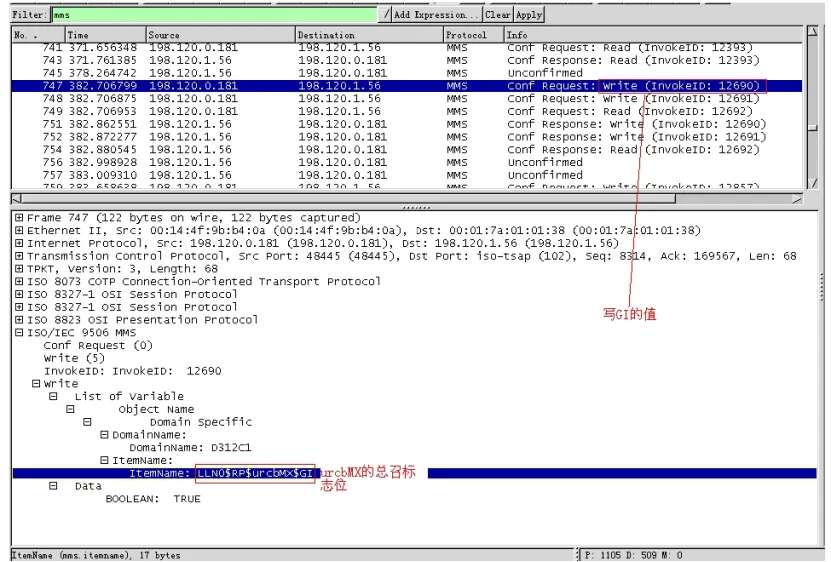Collapse the Data tree node
This screenshot has height=562, width=831.
click(54, 486)
